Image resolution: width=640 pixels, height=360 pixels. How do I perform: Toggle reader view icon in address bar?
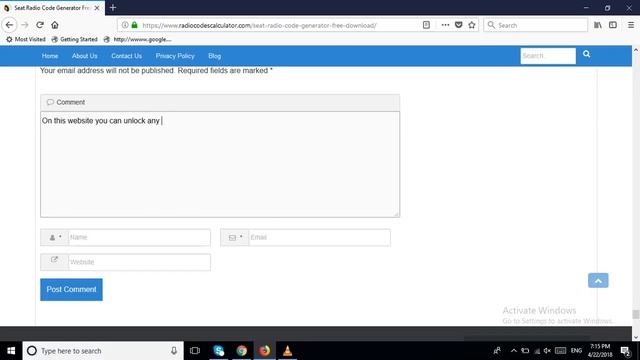[426, 25]
